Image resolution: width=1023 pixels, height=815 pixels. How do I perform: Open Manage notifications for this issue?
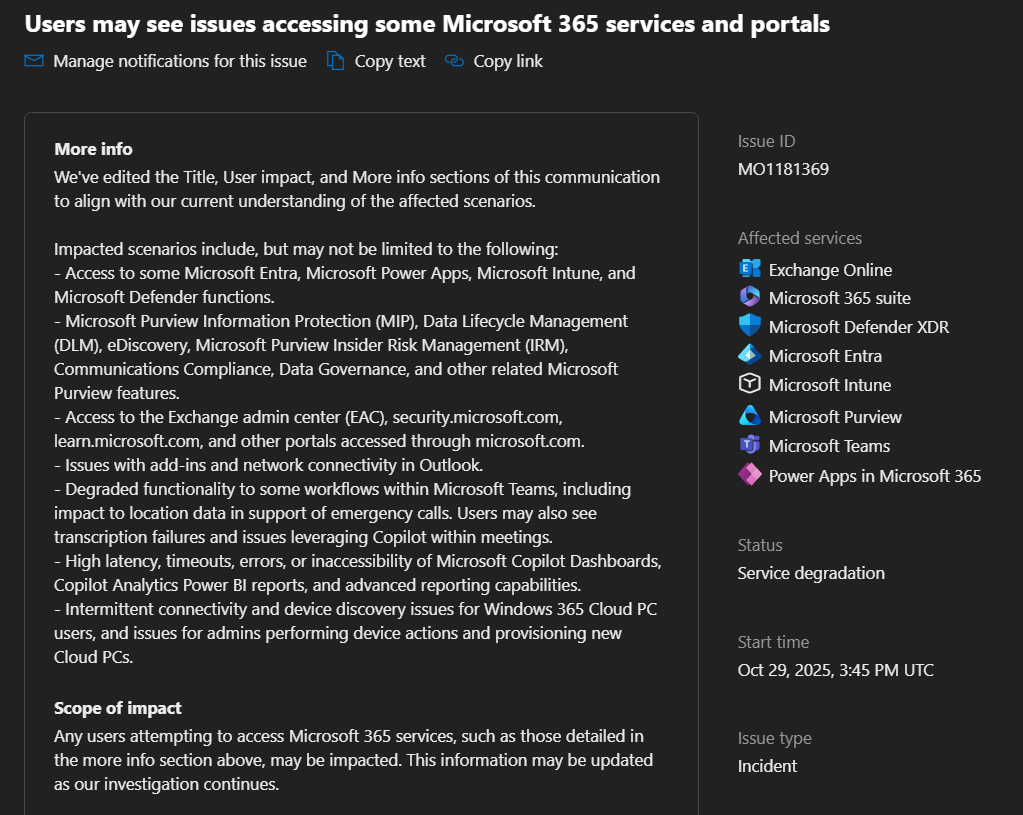click(x=179, y=61)
